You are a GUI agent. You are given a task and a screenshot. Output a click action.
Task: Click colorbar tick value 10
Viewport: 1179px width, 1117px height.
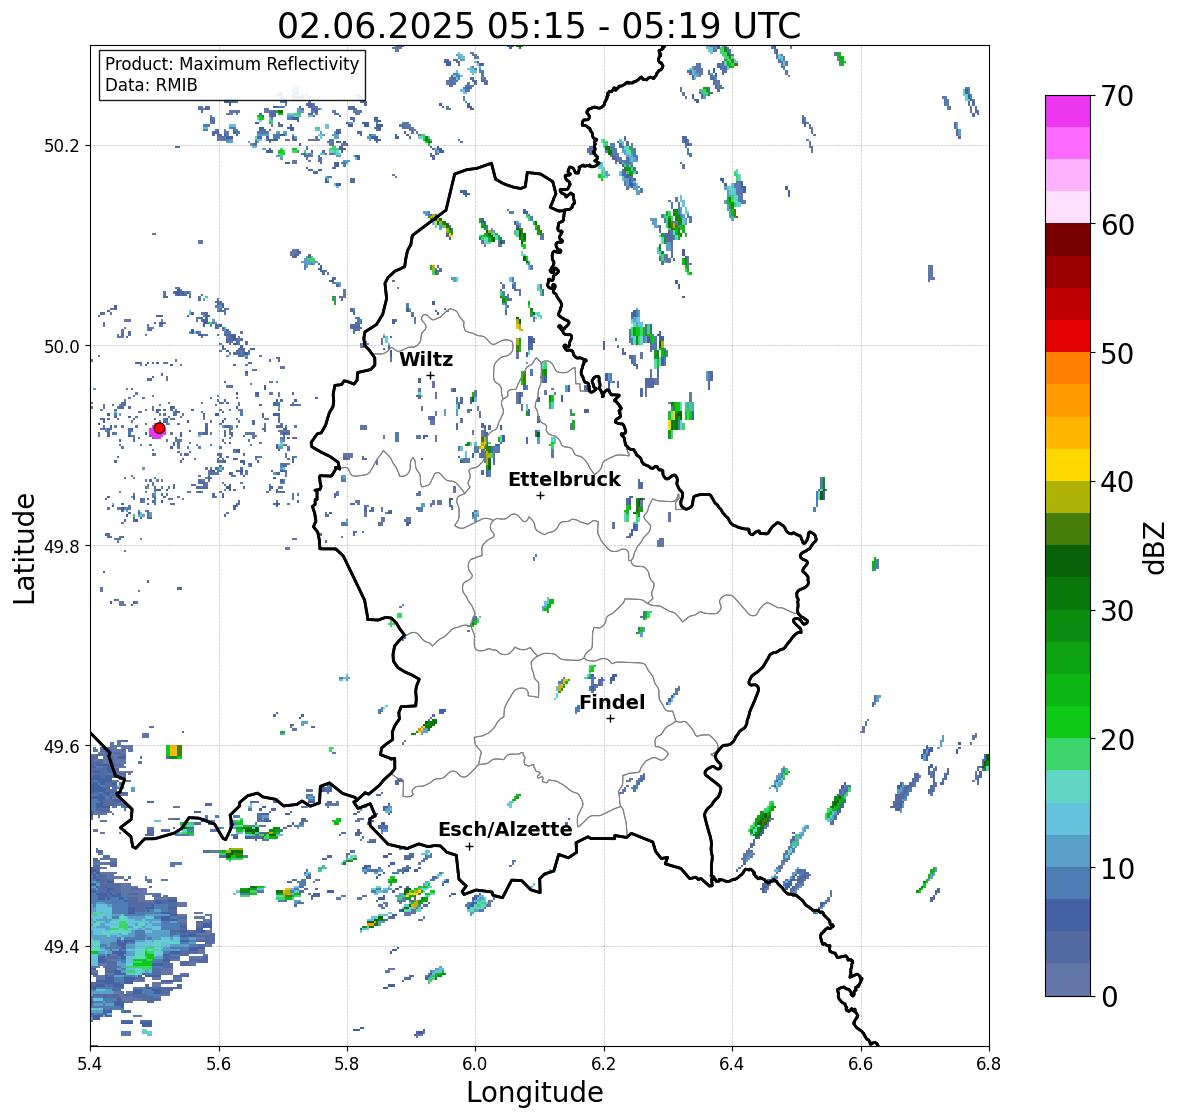click(1117, 868)
